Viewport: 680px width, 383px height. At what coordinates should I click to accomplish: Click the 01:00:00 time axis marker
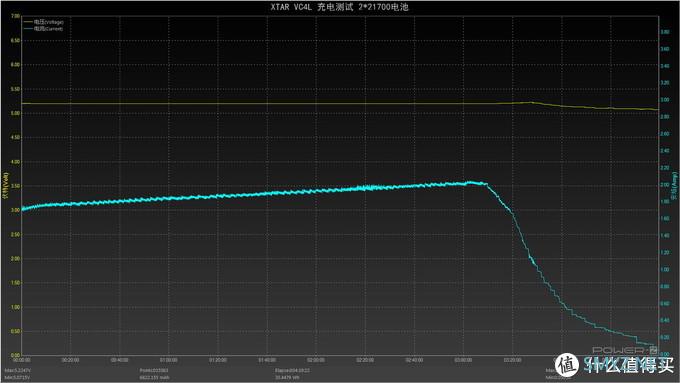(x=169, y=360)
